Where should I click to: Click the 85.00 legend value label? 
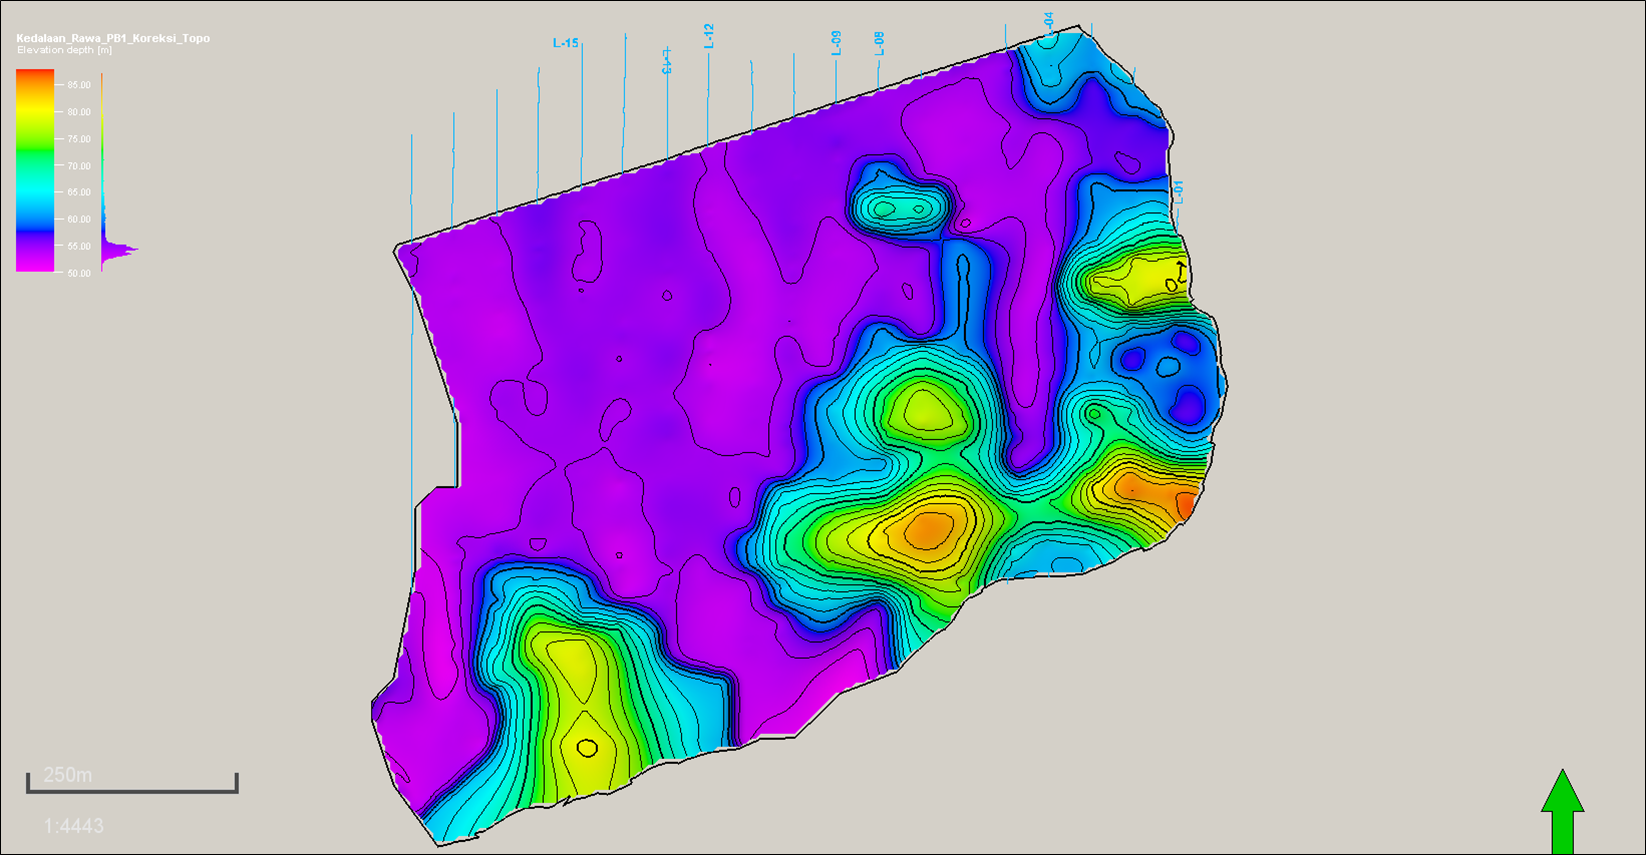pyautogui.click(x=79, y=85)
